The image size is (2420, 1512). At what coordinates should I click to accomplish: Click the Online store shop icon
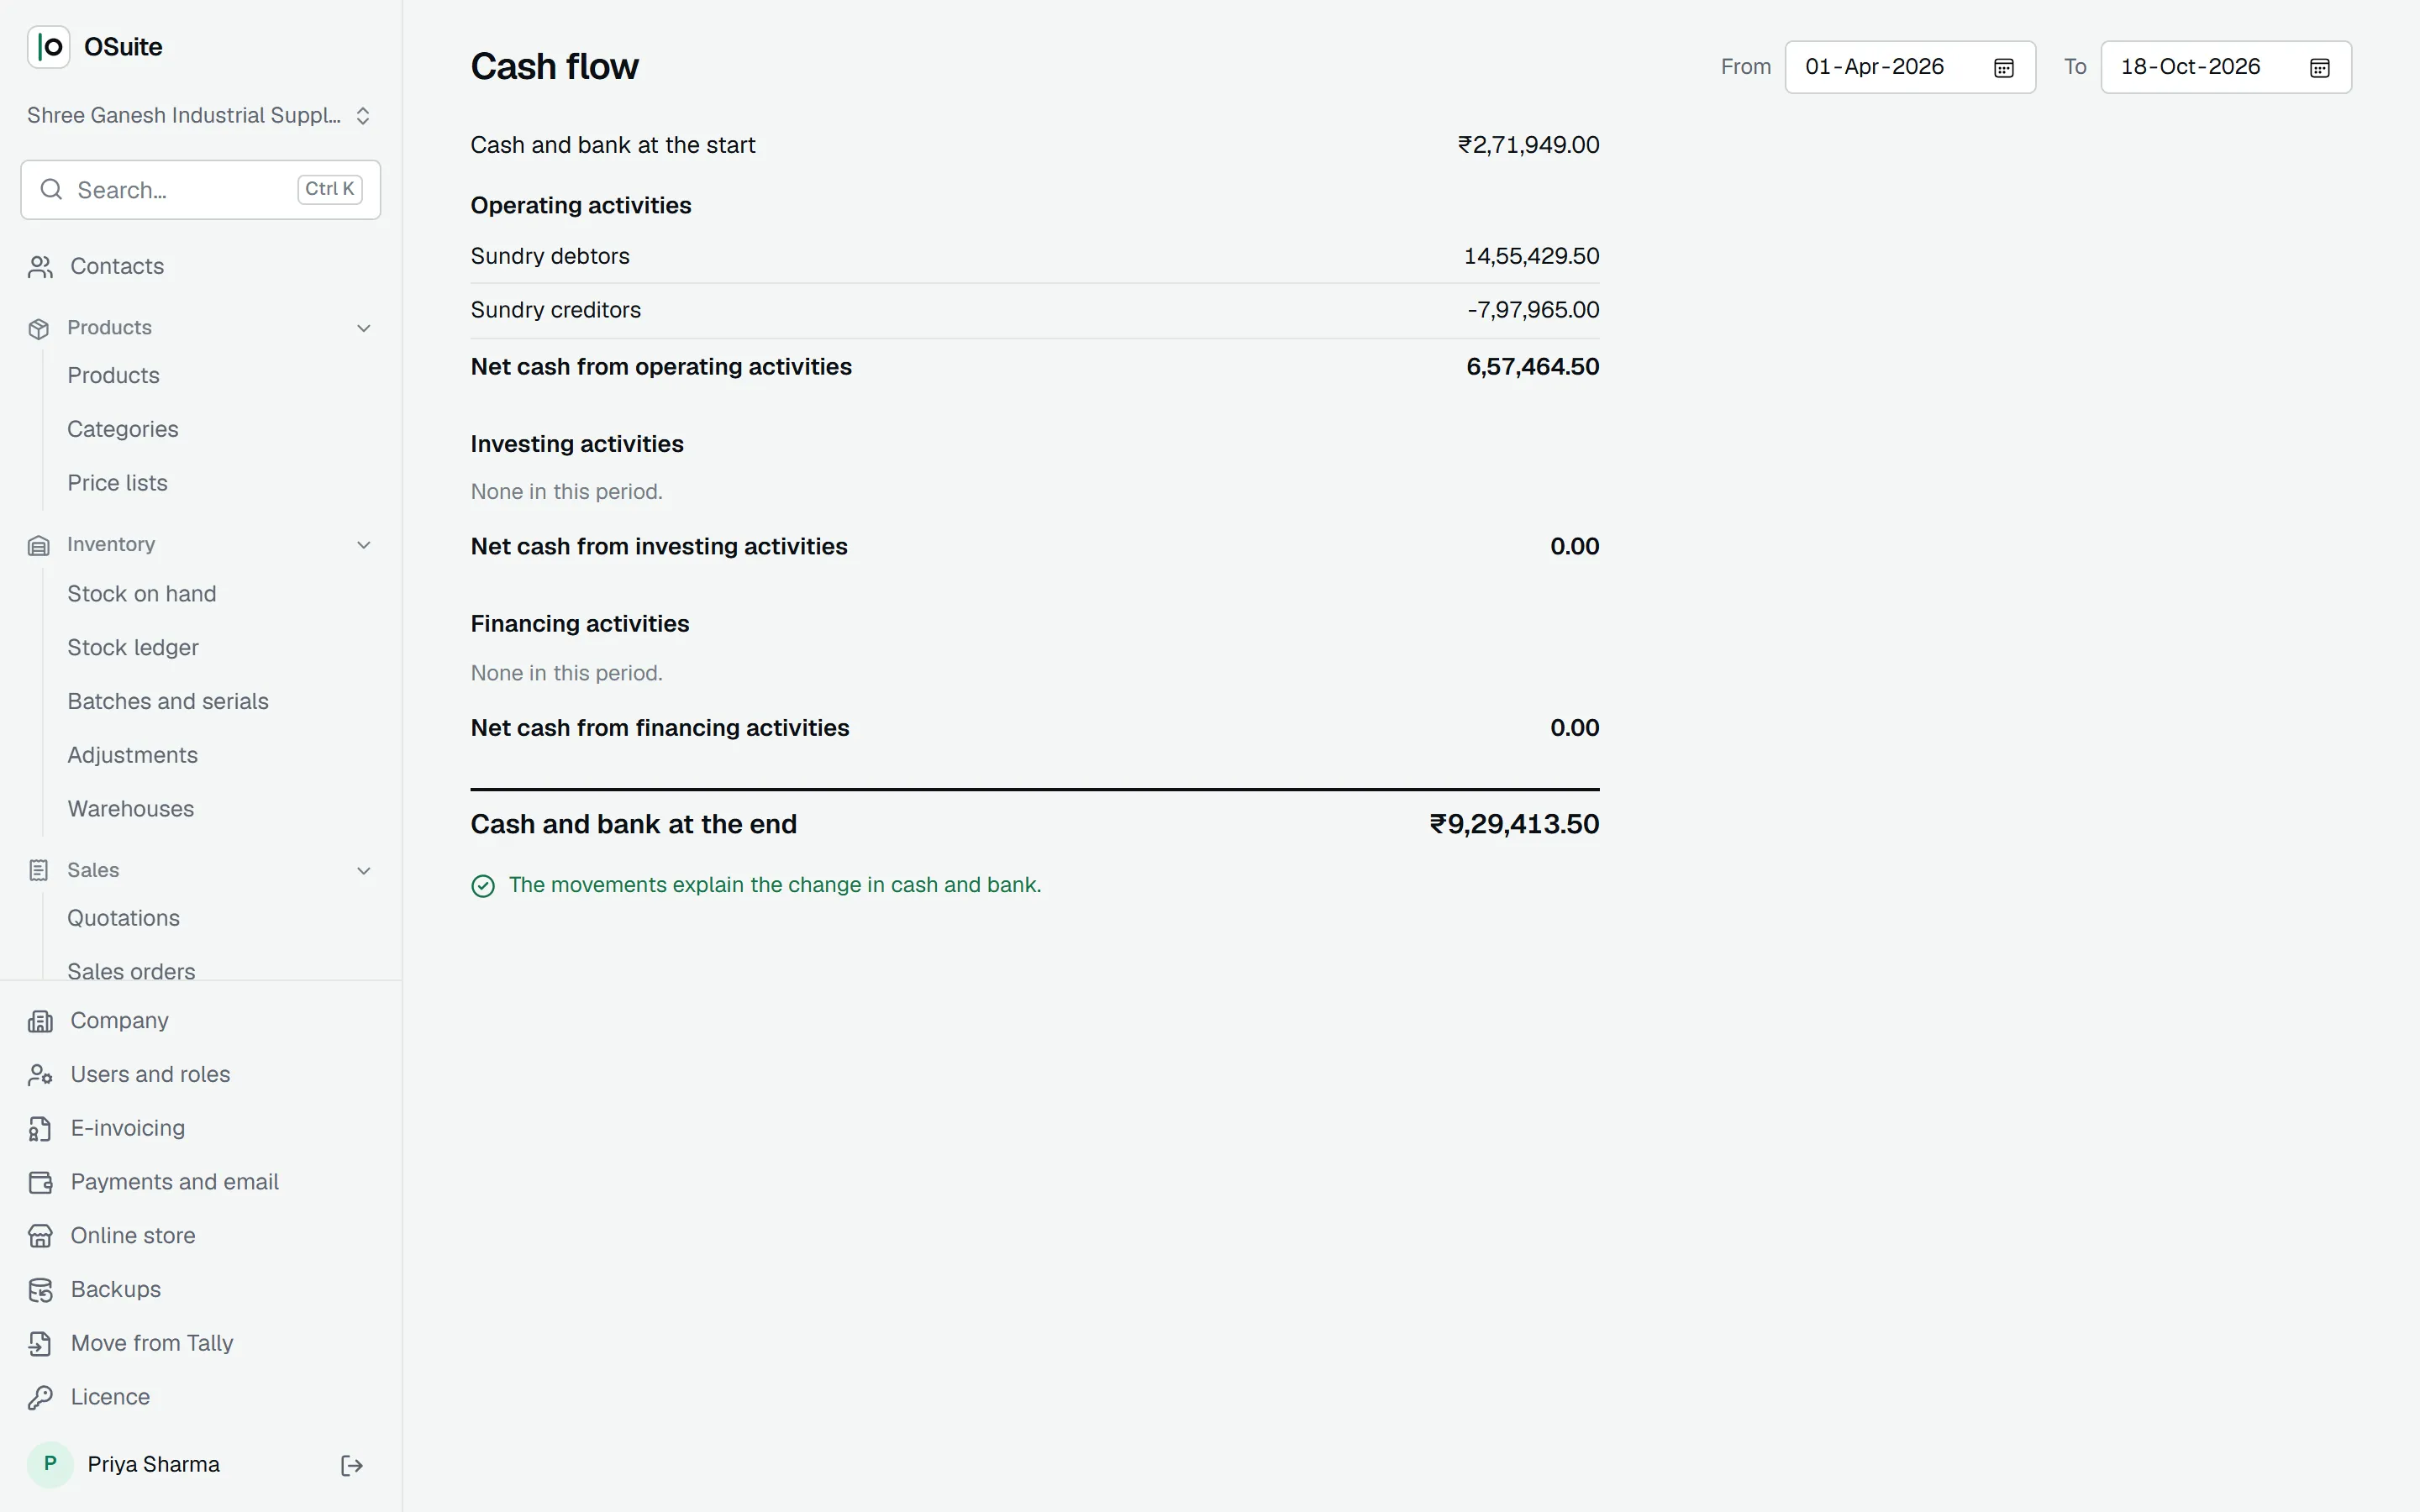pos(40,1237)
